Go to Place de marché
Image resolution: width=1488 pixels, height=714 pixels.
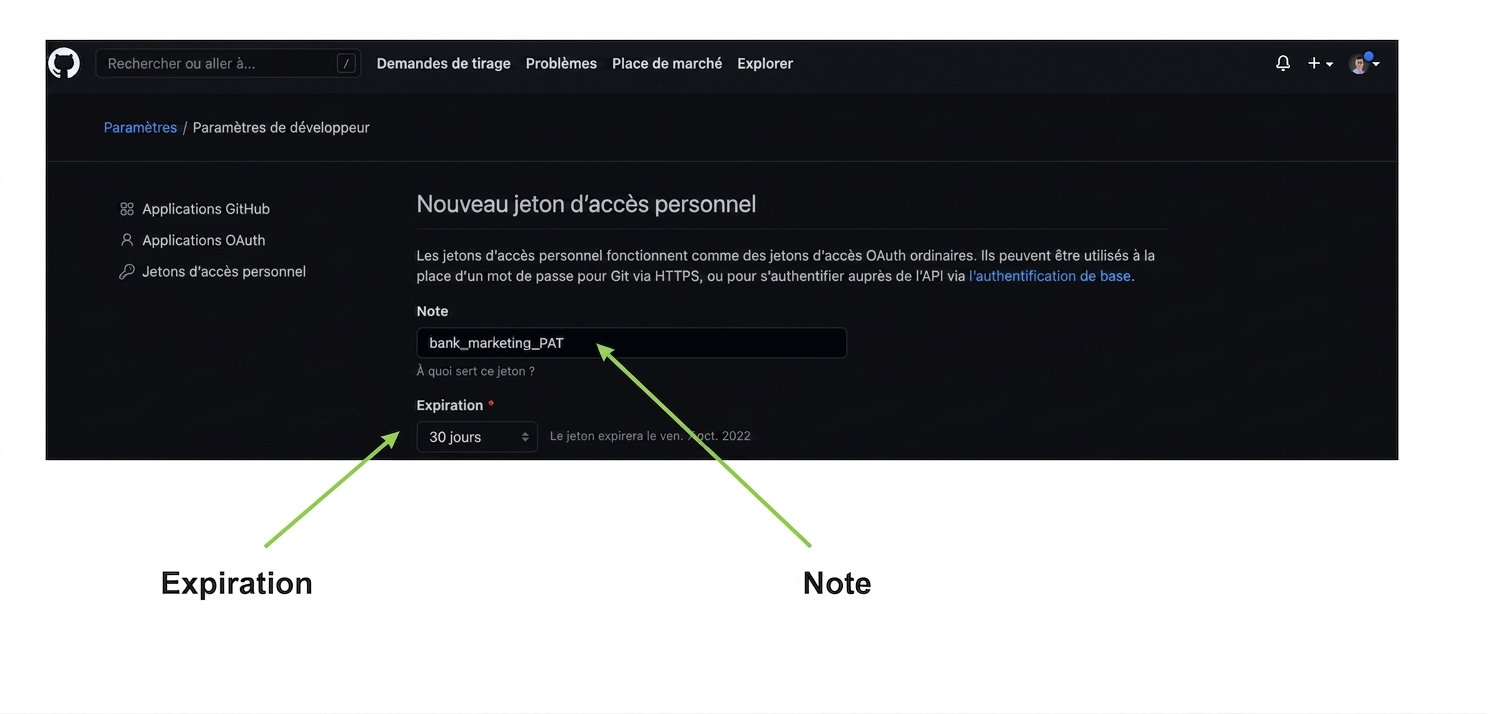667,63
